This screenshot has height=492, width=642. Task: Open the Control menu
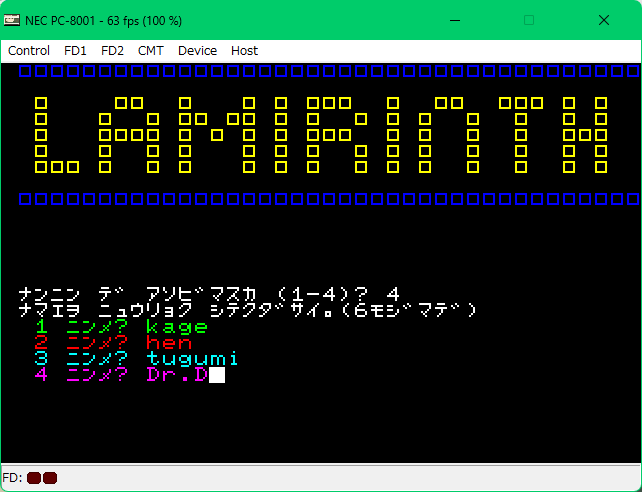click(29, 50)
